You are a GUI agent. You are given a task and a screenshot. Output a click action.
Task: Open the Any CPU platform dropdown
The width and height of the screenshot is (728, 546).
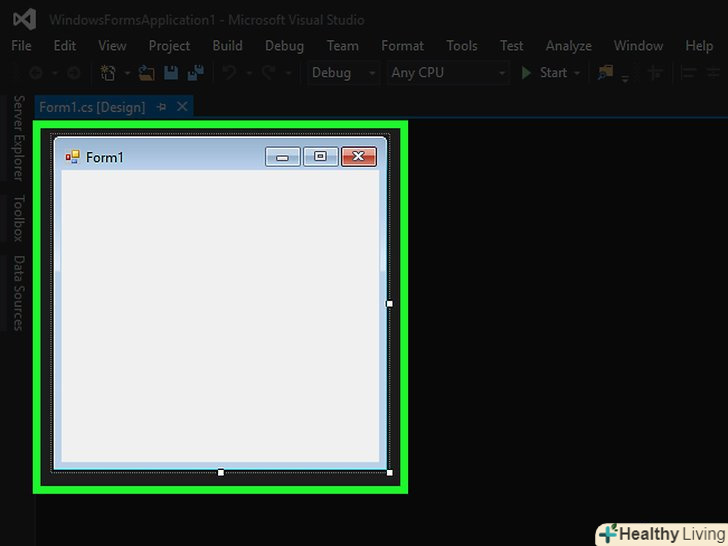447,73
